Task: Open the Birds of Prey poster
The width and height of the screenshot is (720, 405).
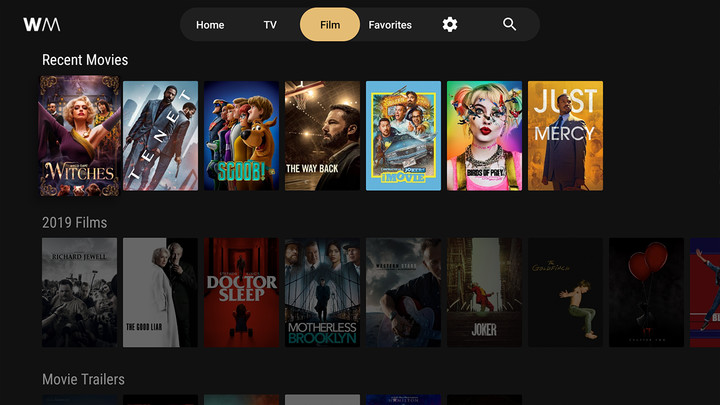Action: (x=484, y=136)
